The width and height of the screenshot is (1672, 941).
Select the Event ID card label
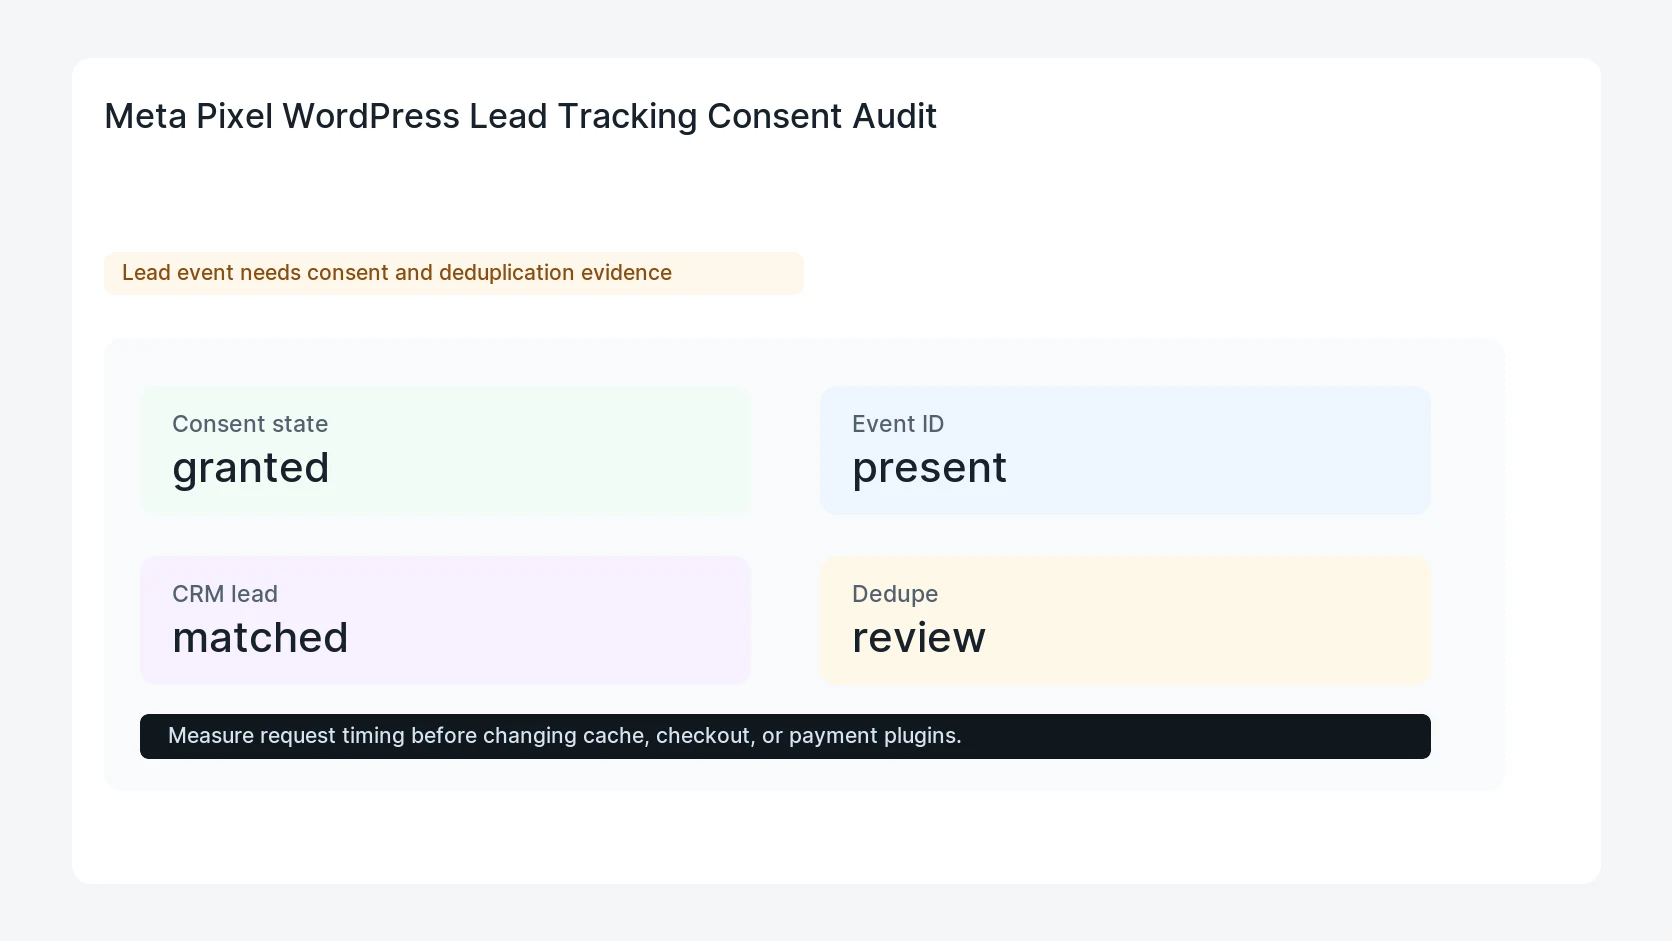[x=898, y=424]
